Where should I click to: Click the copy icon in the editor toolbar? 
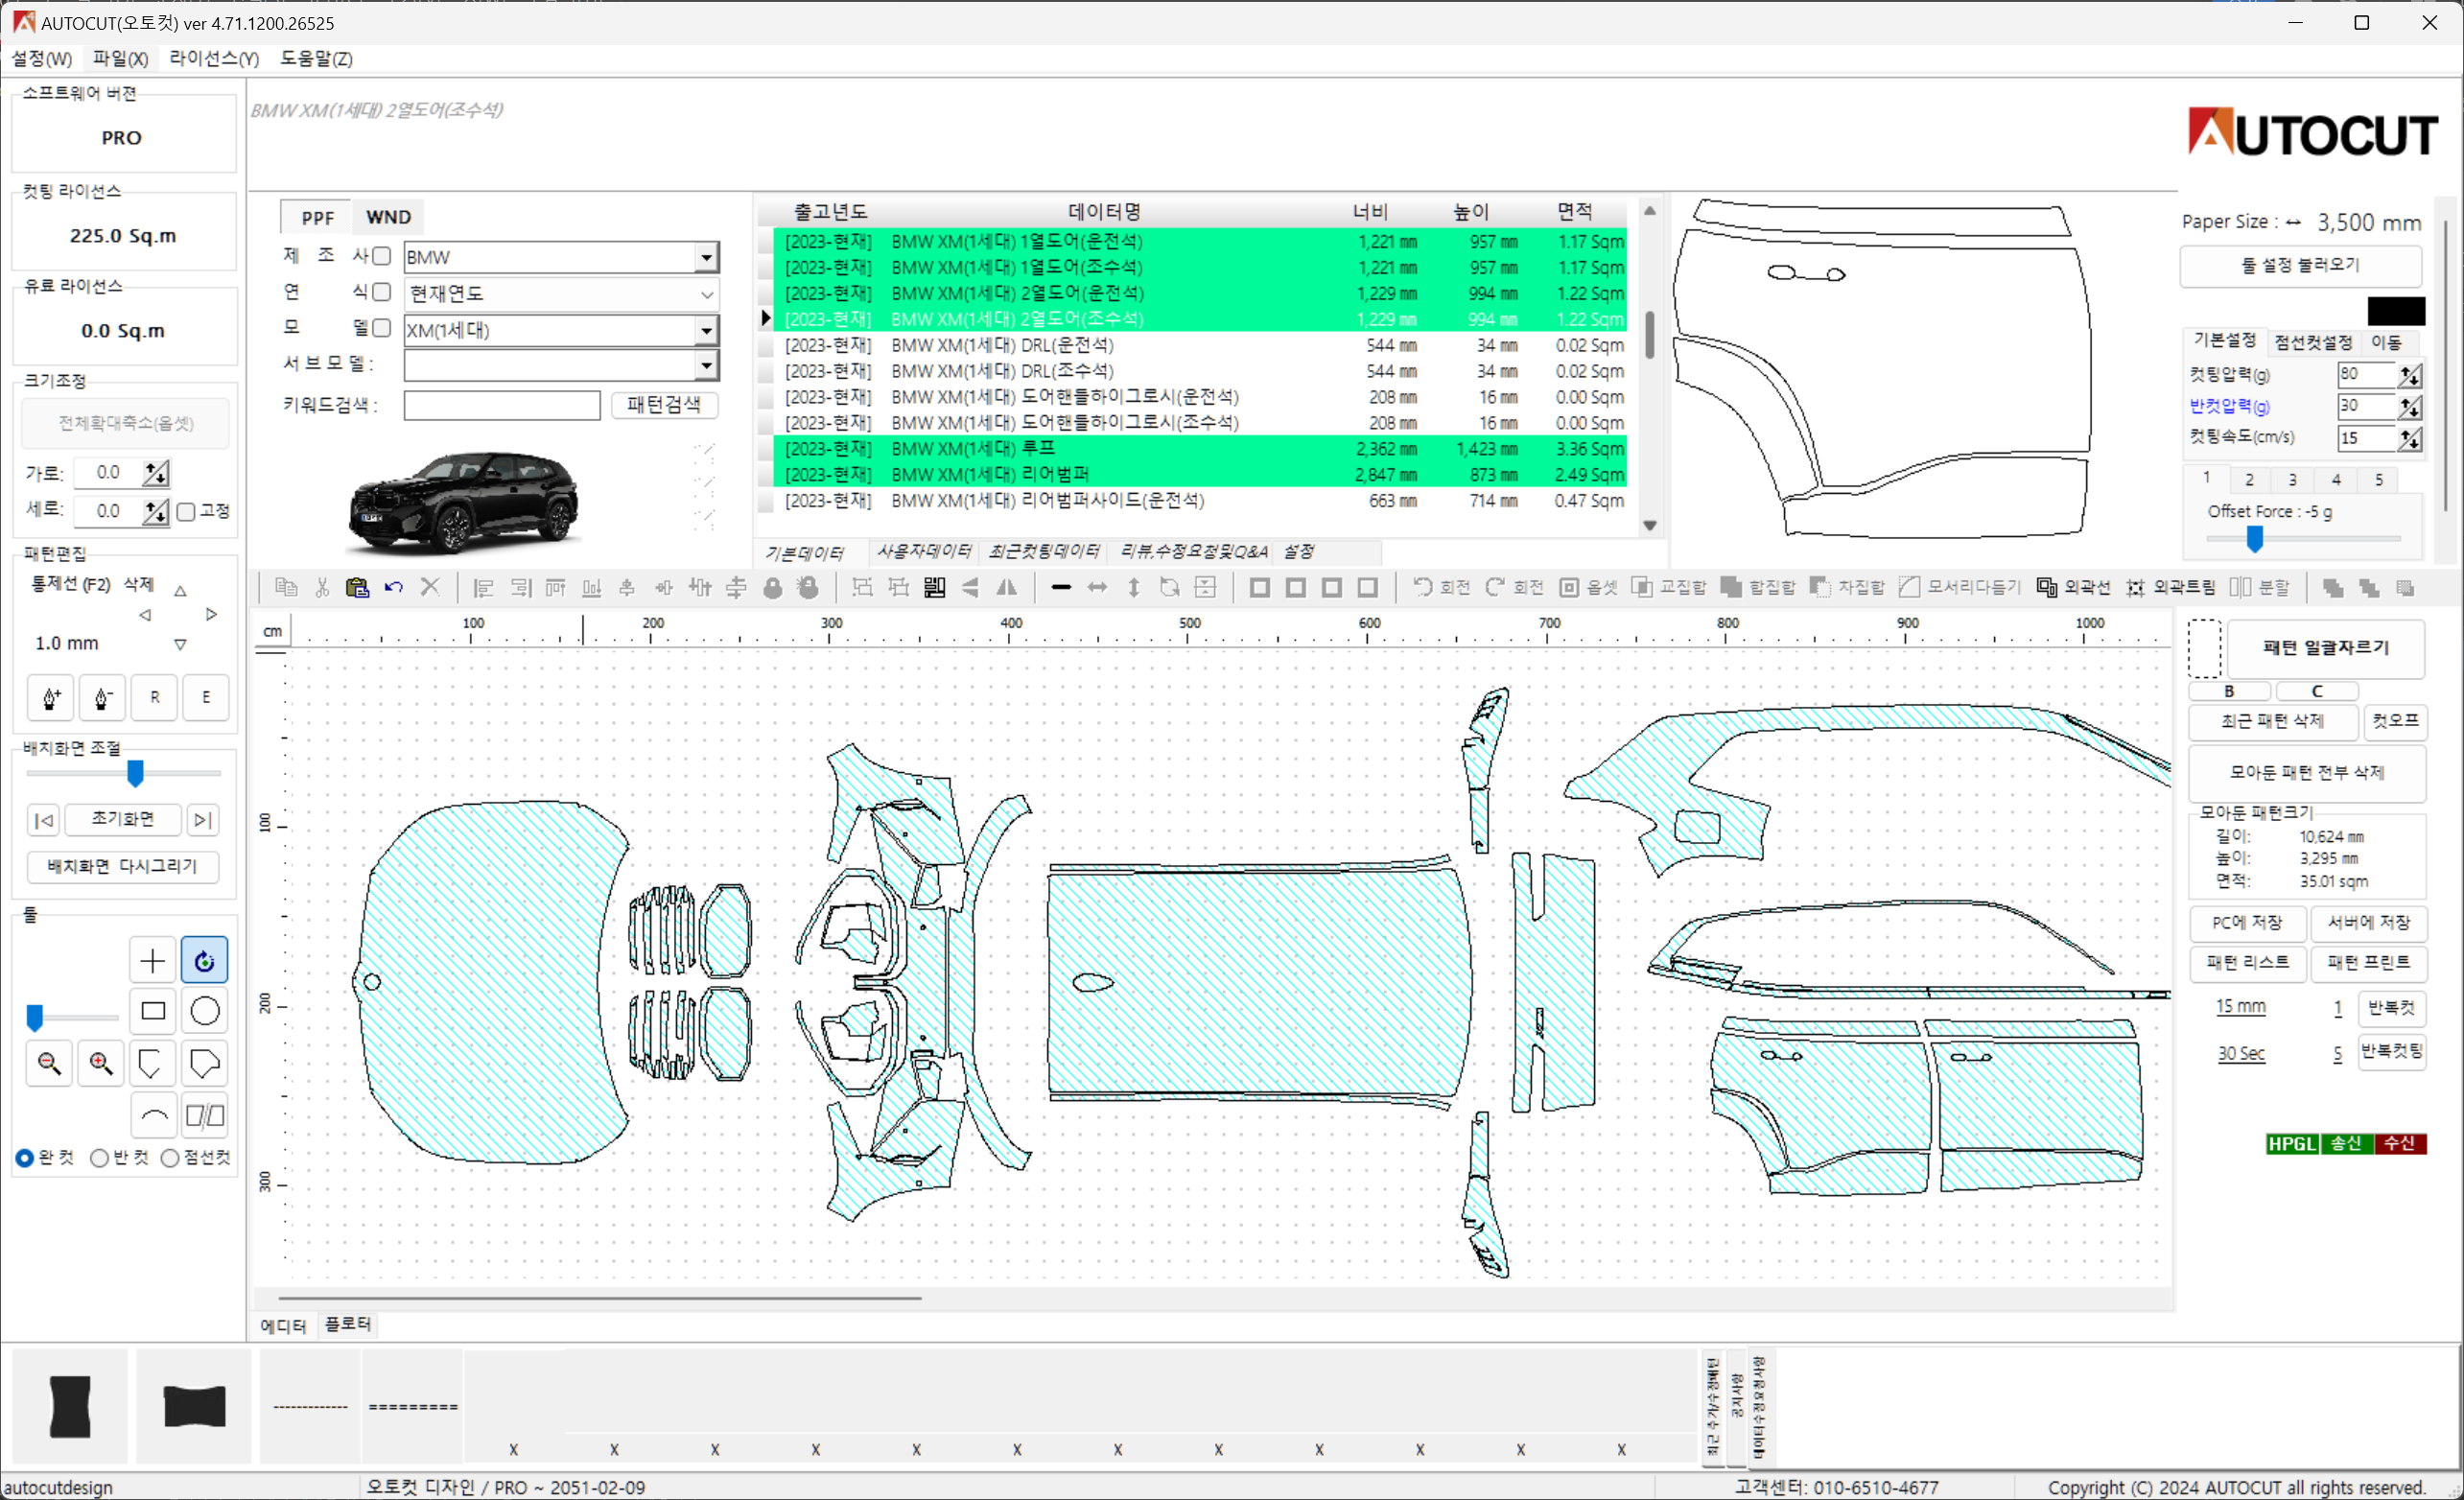click(286, 588)
